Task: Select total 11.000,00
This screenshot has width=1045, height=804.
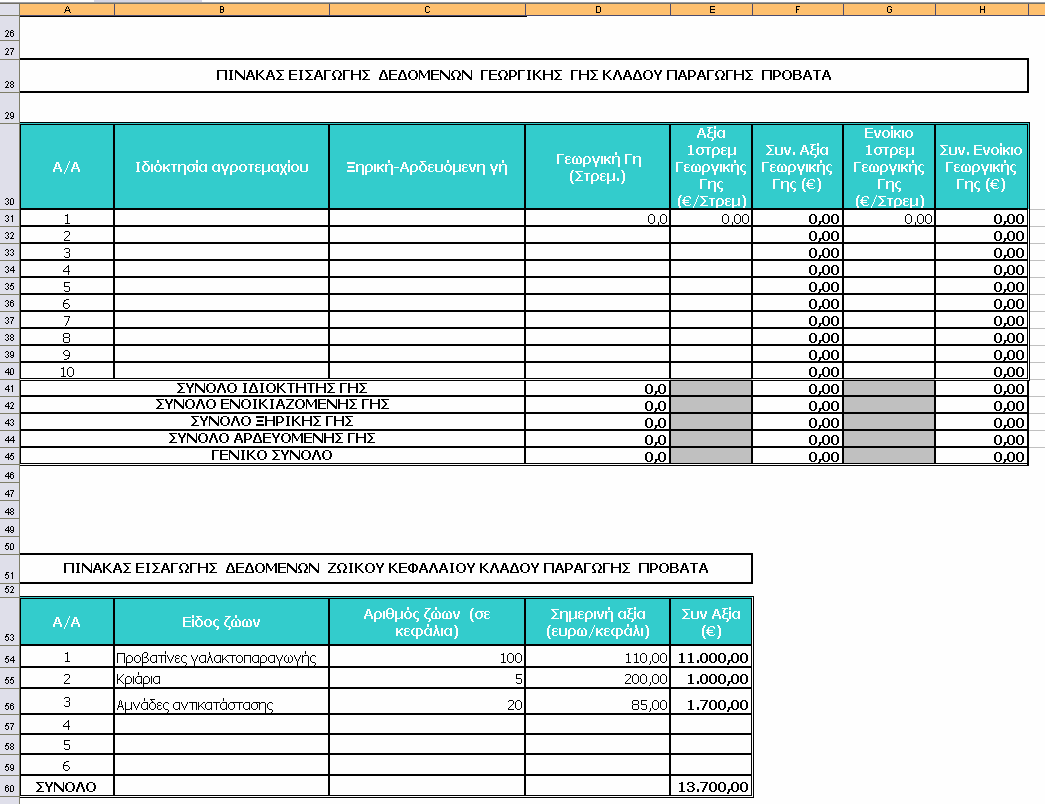Action: (711, 657)
